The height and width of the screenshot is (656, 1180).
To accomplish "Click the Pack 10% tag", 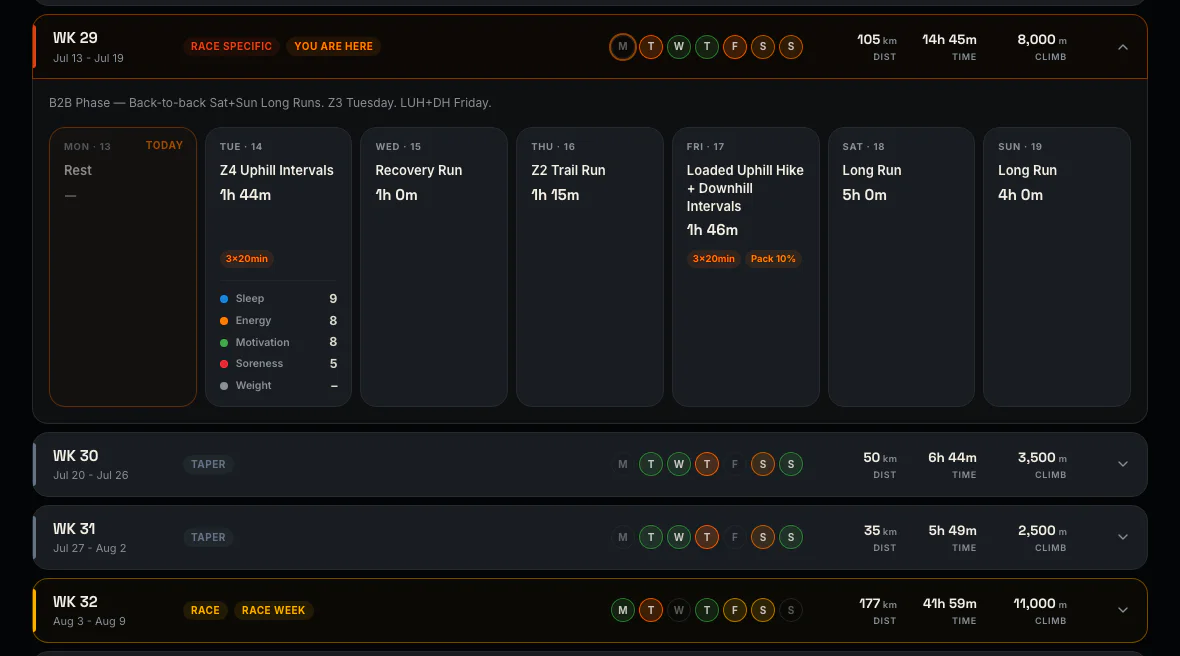I will coord(773,259).
